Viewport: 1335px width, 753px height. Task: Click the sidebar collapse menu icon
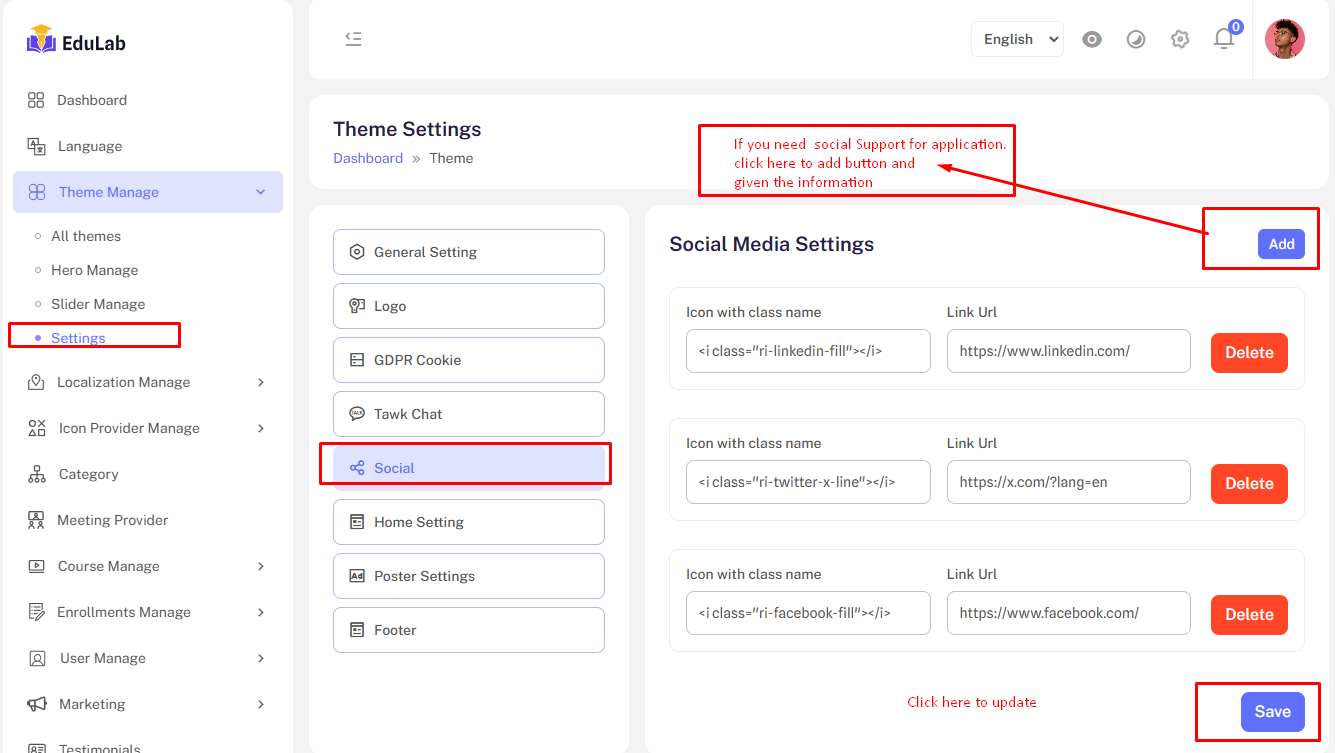point(353,39)
